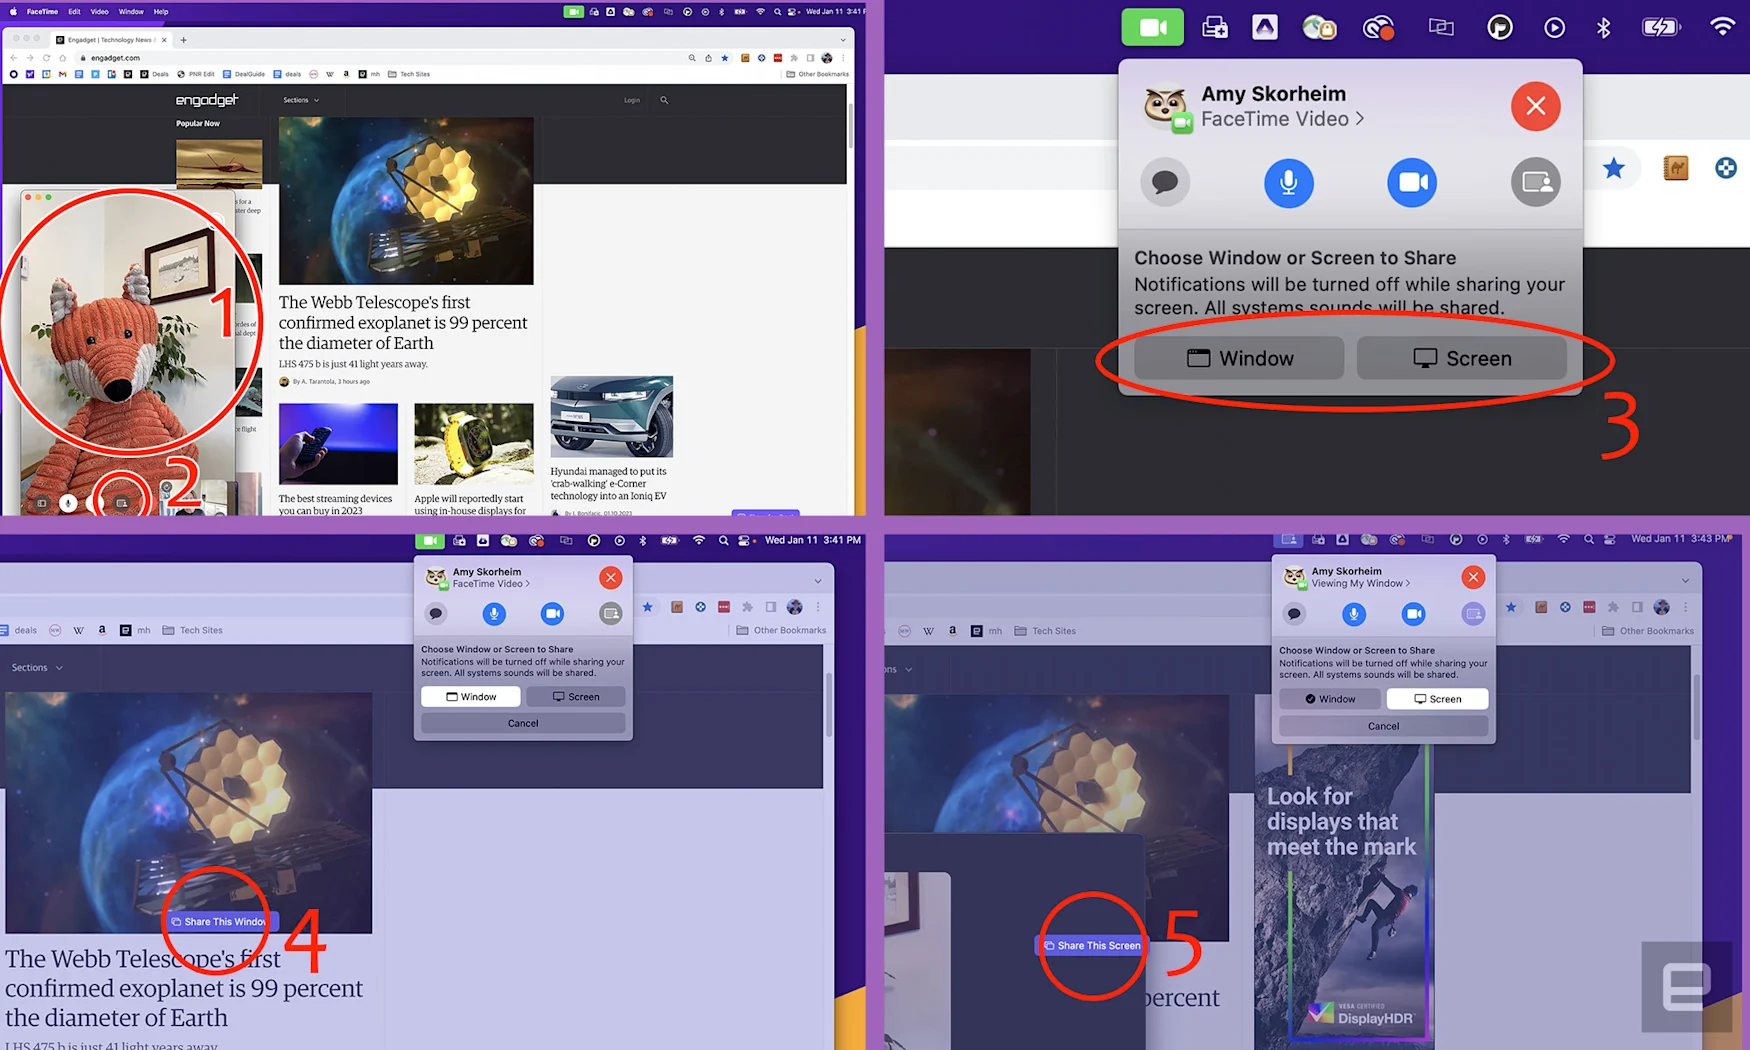The image size is (1750, 1050).
Task: Click the large Wi-Fi icon at the top right
Action: [1721, 28]
